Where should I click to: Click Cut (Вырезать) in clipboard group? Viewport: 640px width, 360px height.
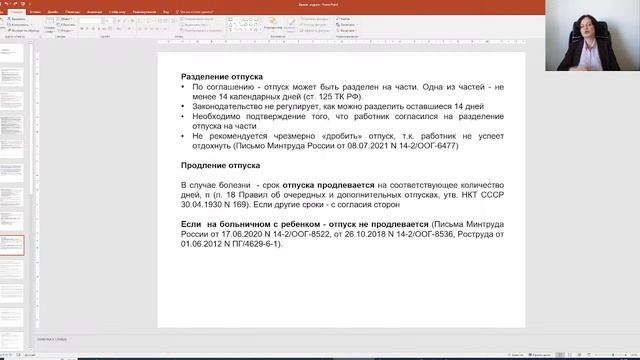click(x=17, y=19)
